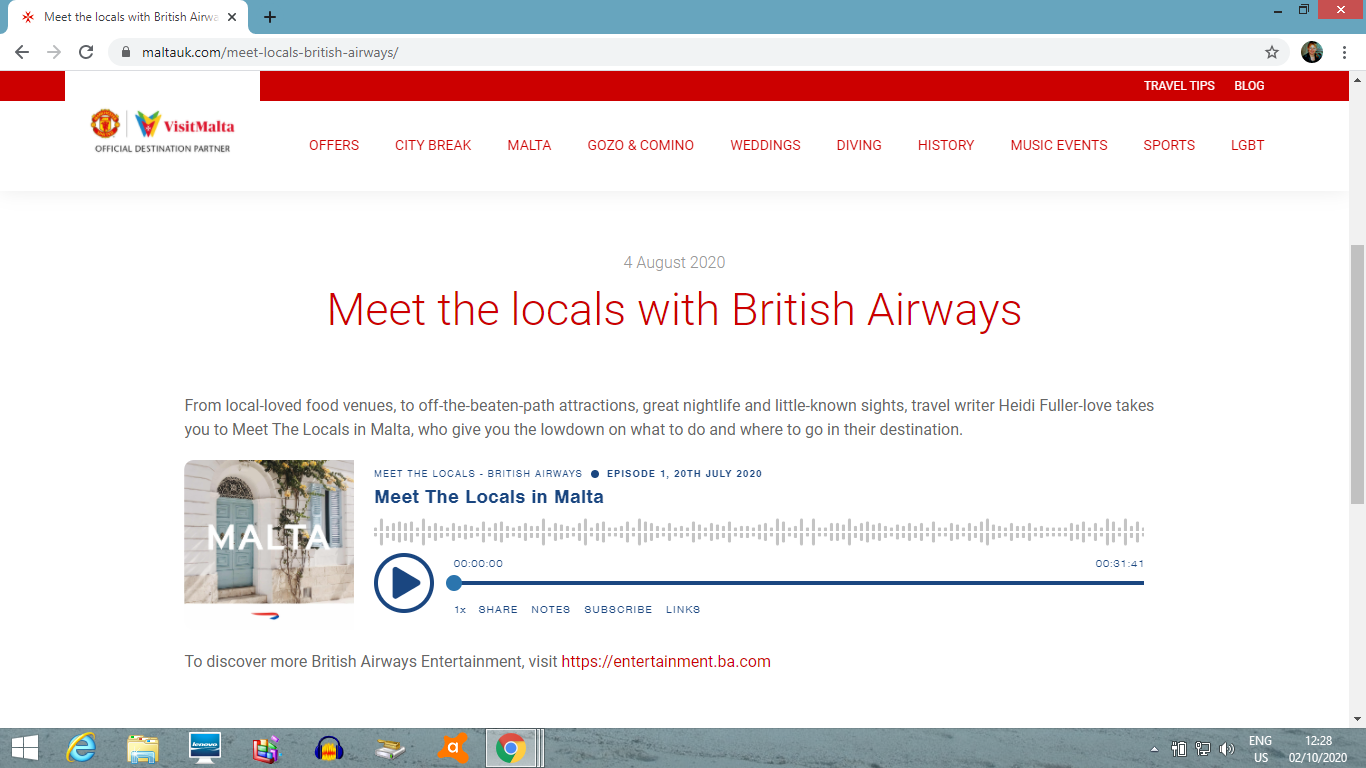Click the VisitMalta logo
This screenshot has height=768, width=1366.
(163, 131)
